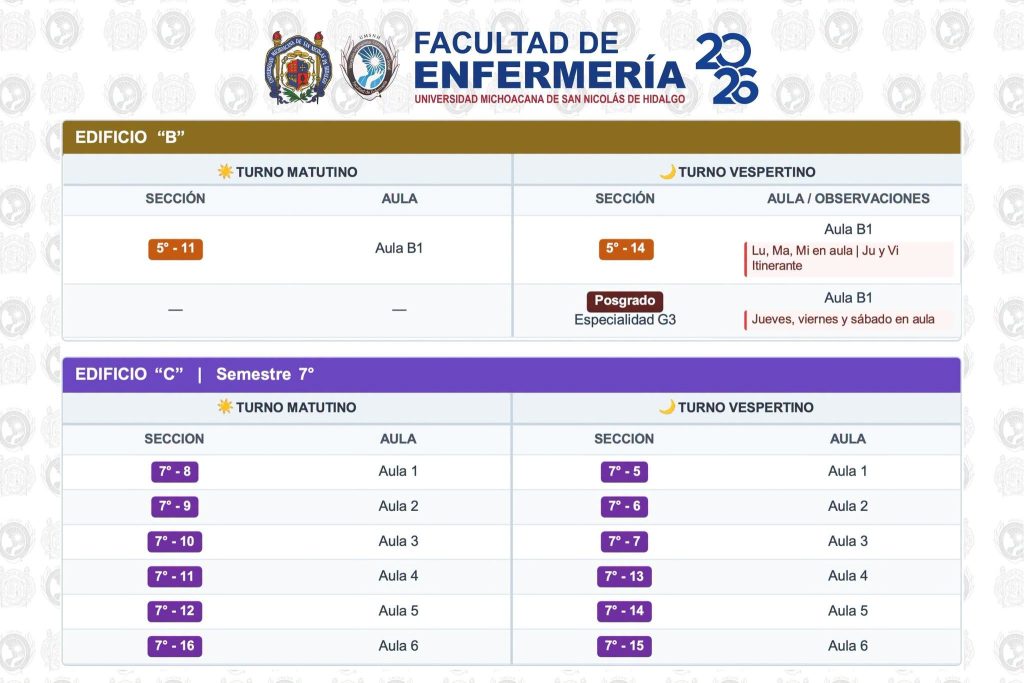Click the Especialidad G3 text
This screenshot has width=1024, height=683.
[625, 320]
